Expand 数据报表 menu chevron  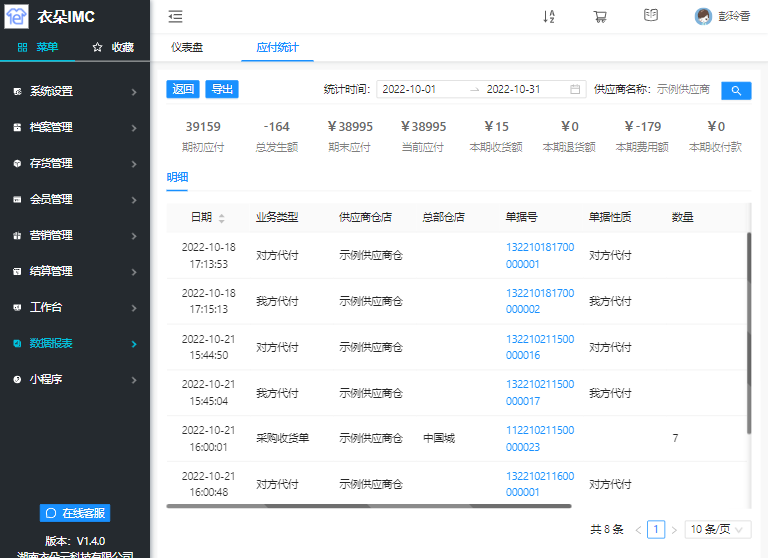coord(134,344)
